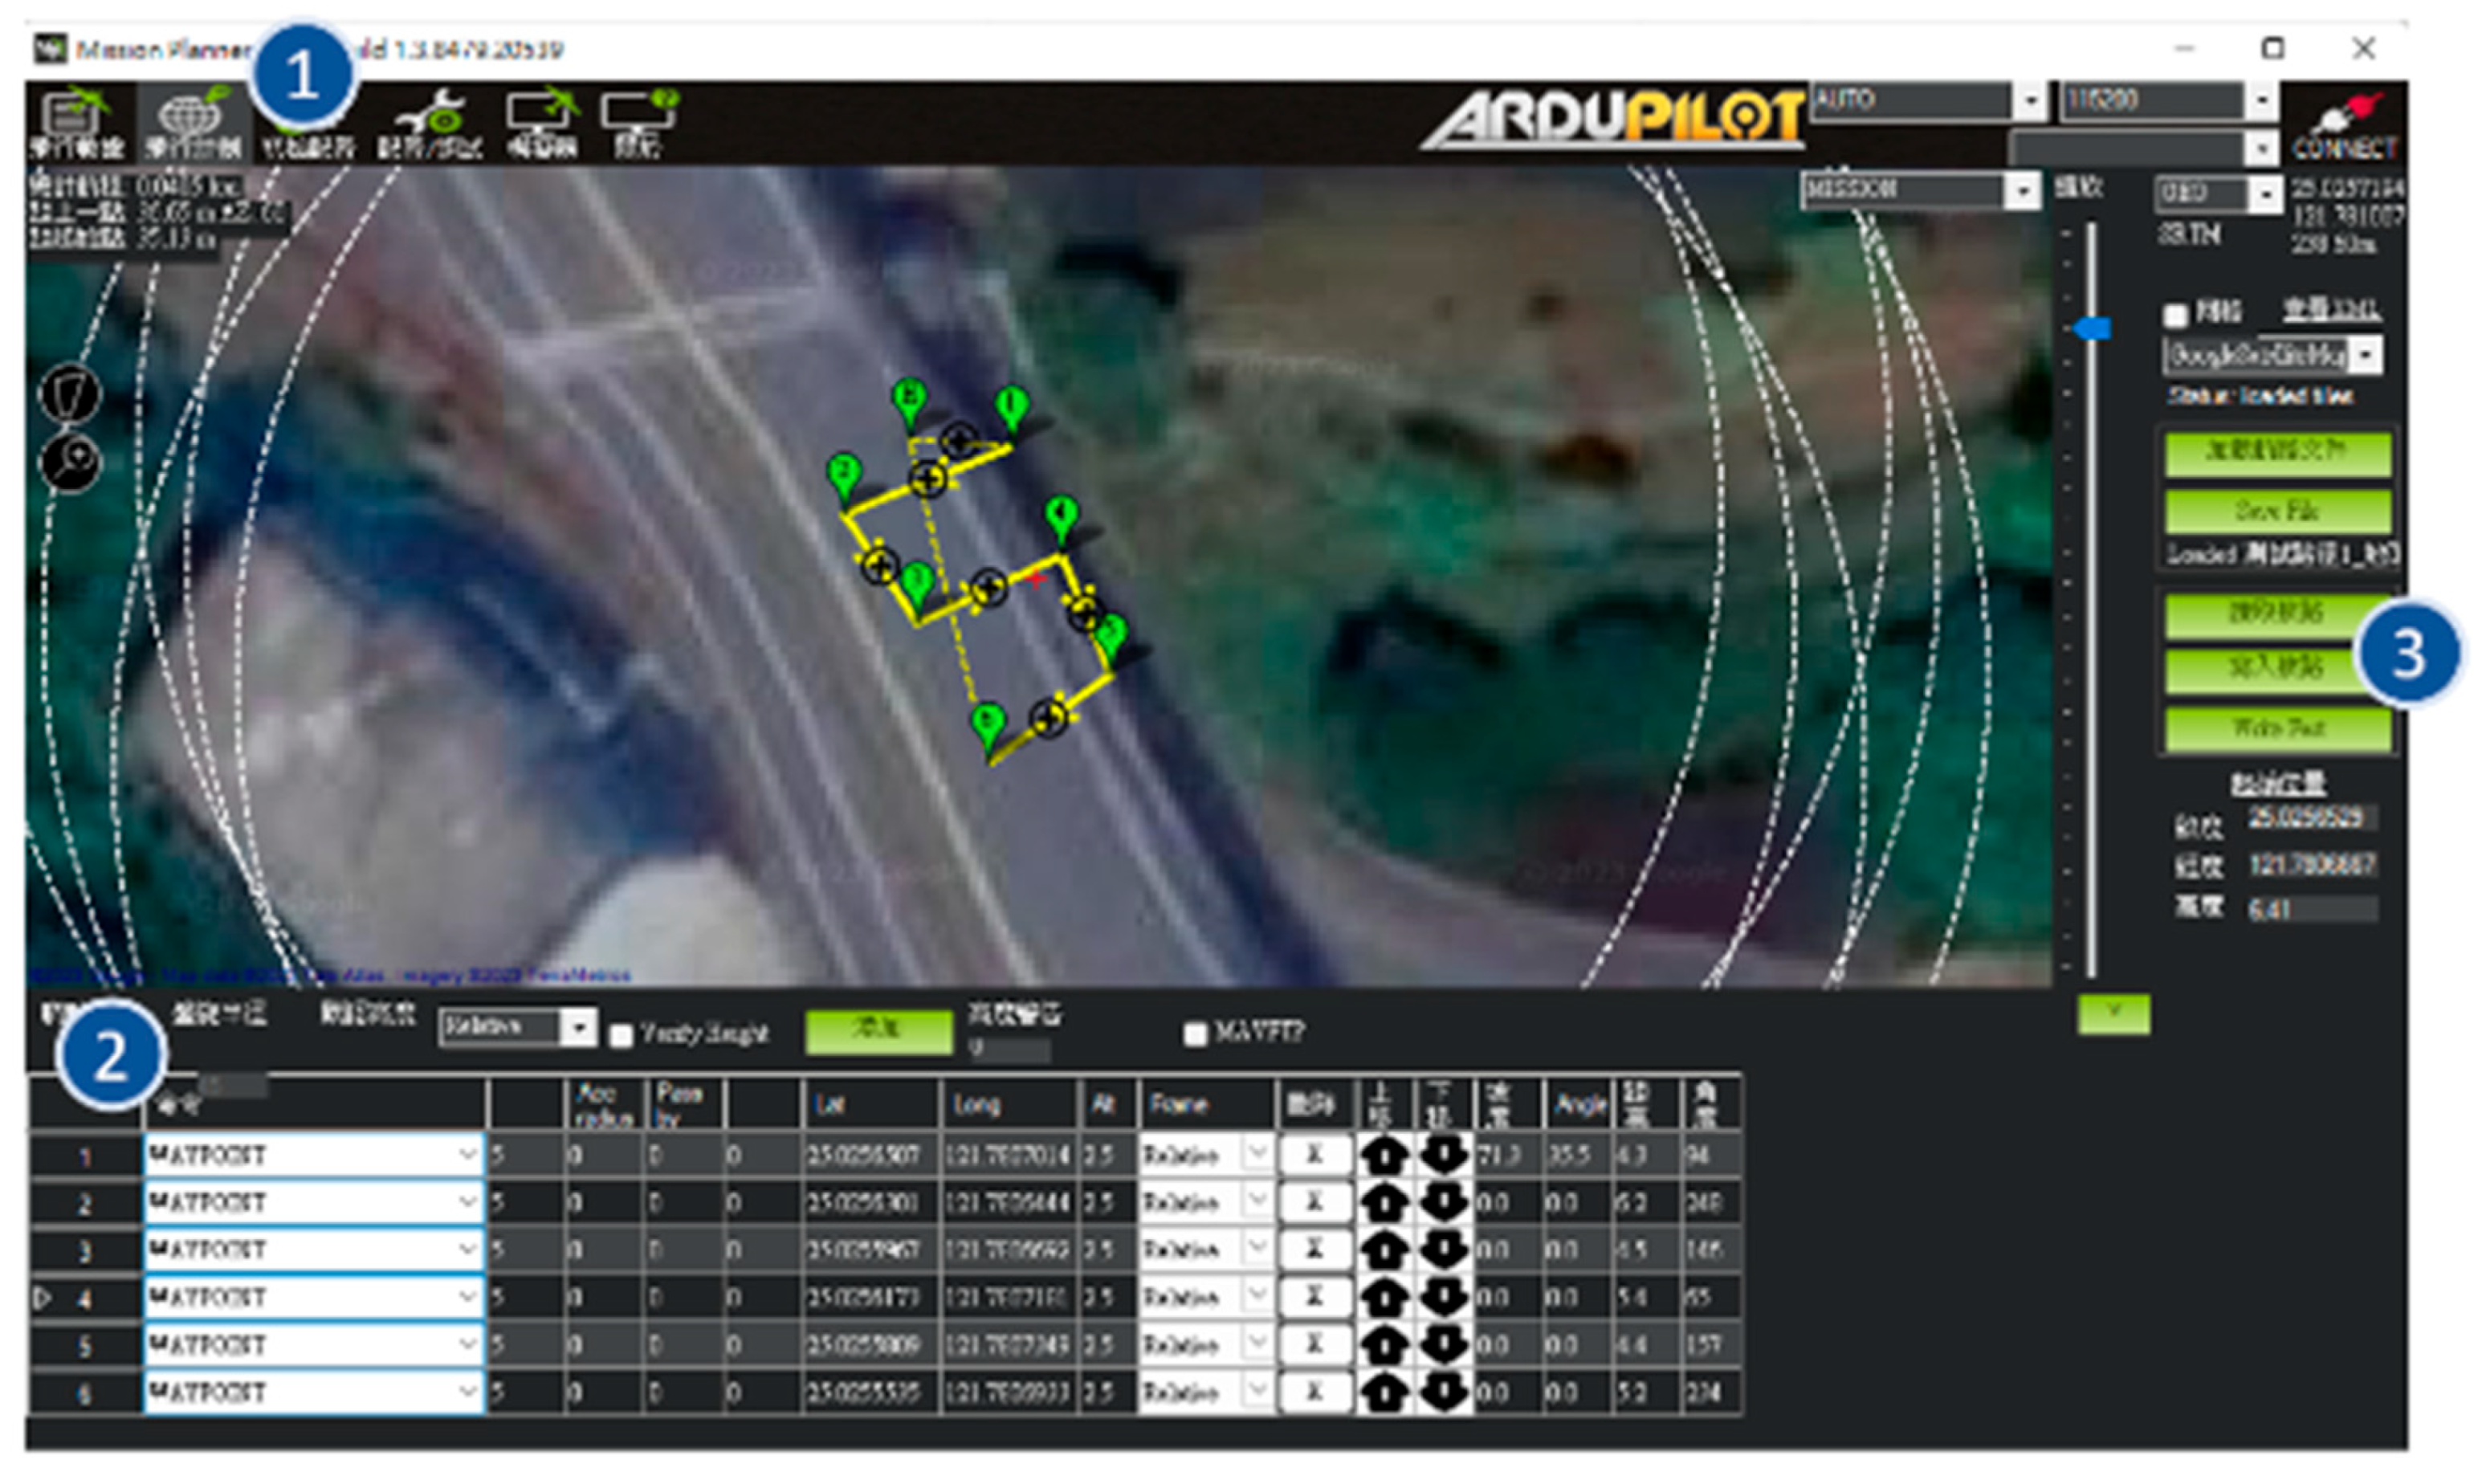Open the command dropdown for waypoint 2
This screenshot has width=2474, height=1484.
coord(467,1202)
